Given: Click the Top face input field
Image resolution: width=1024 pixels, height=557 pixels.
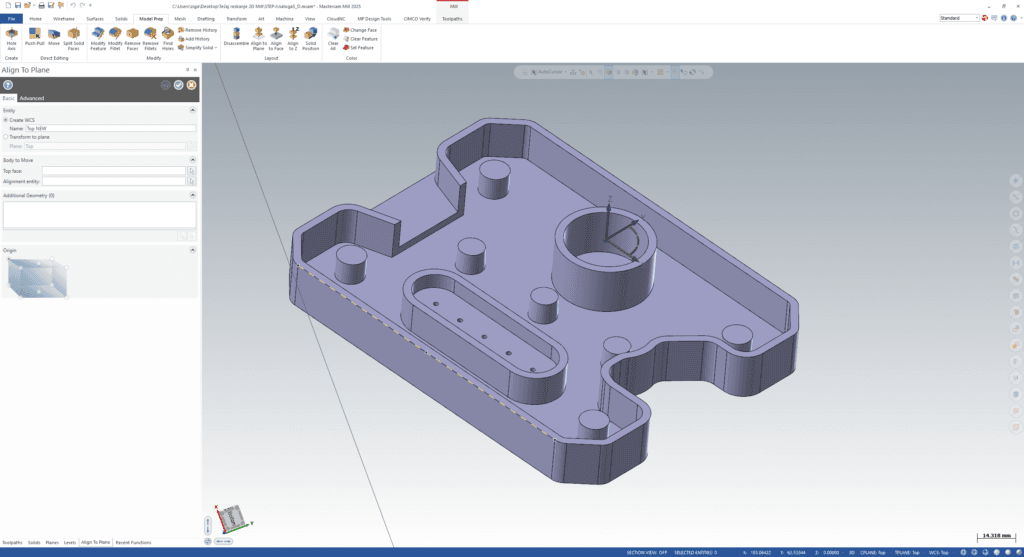Looking at the screenshot, I should coord(113,171).
